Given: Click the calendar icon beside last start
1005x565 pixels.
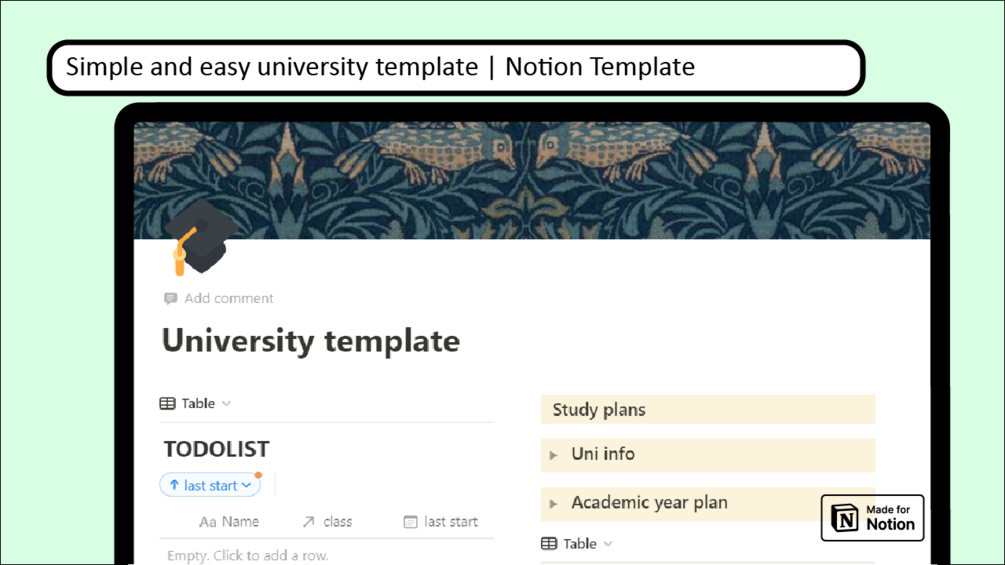Looking at the screenshot, I should (410, 521).
